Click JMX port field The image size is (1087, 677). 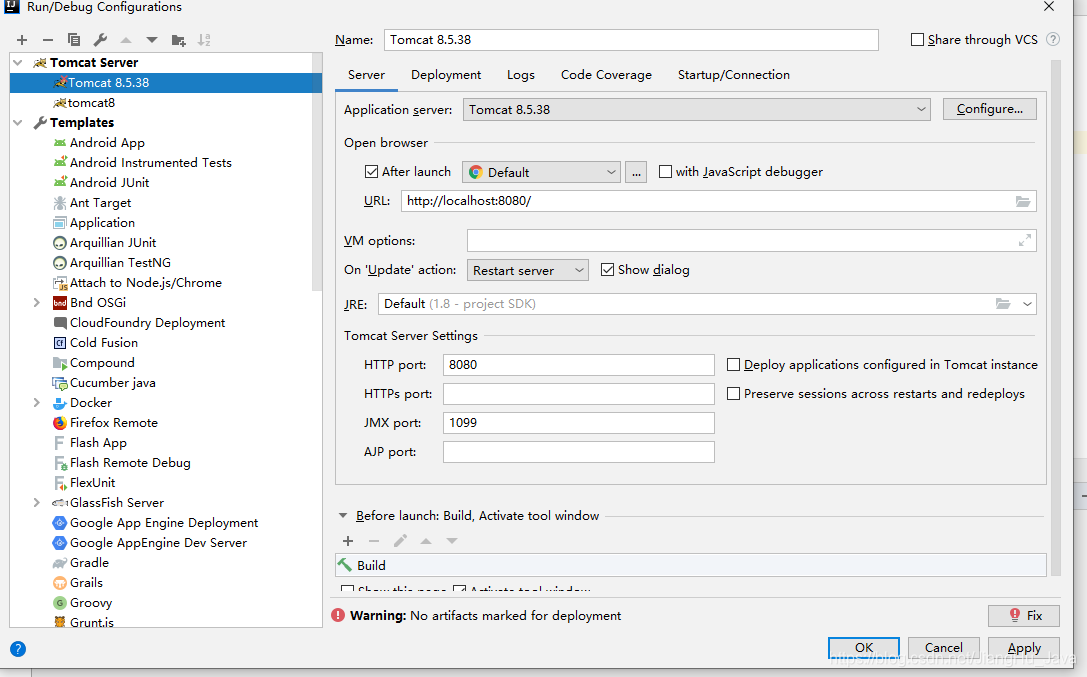[x=579, y=423]
